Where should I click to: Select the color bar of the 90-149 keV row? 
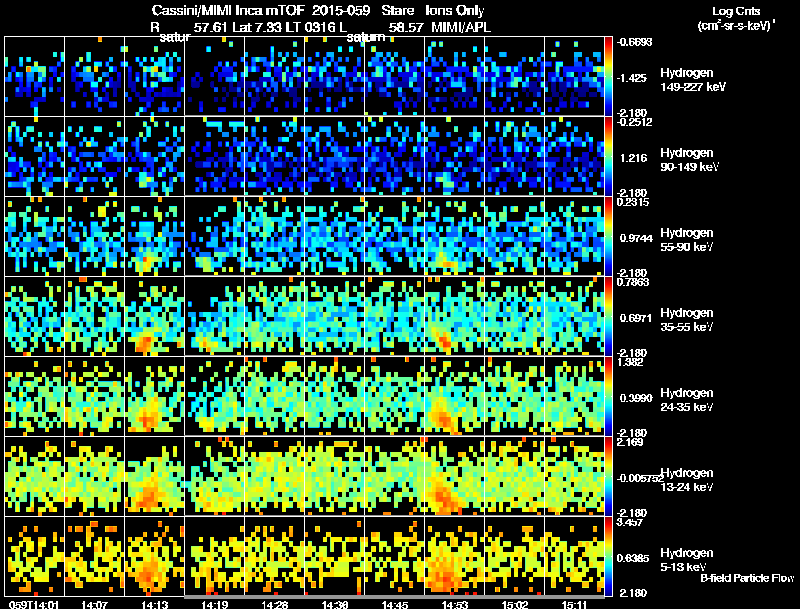608,156
